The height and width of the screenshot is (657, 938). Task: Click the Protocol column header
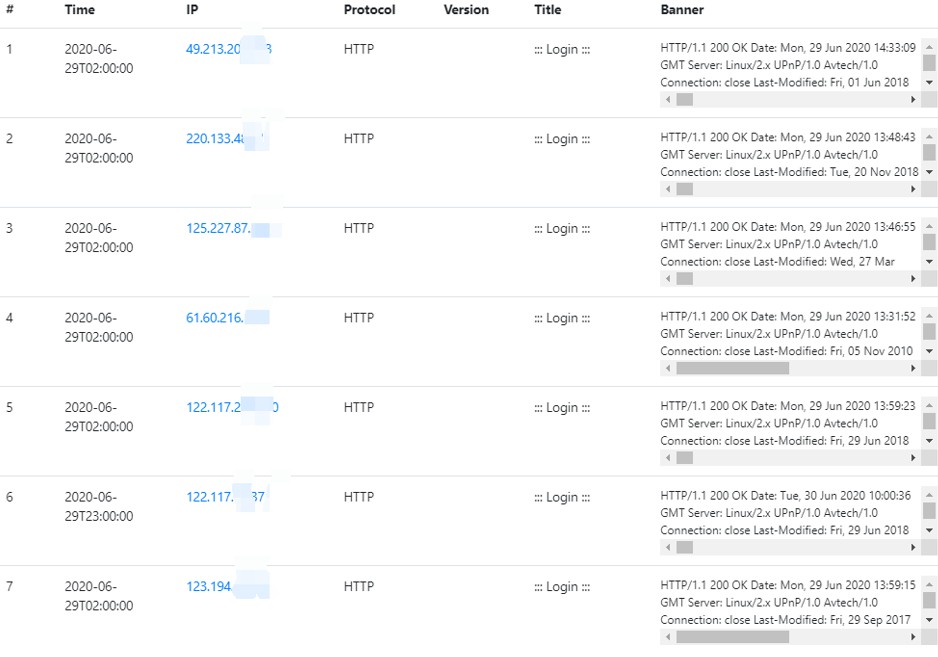(369, 10)
